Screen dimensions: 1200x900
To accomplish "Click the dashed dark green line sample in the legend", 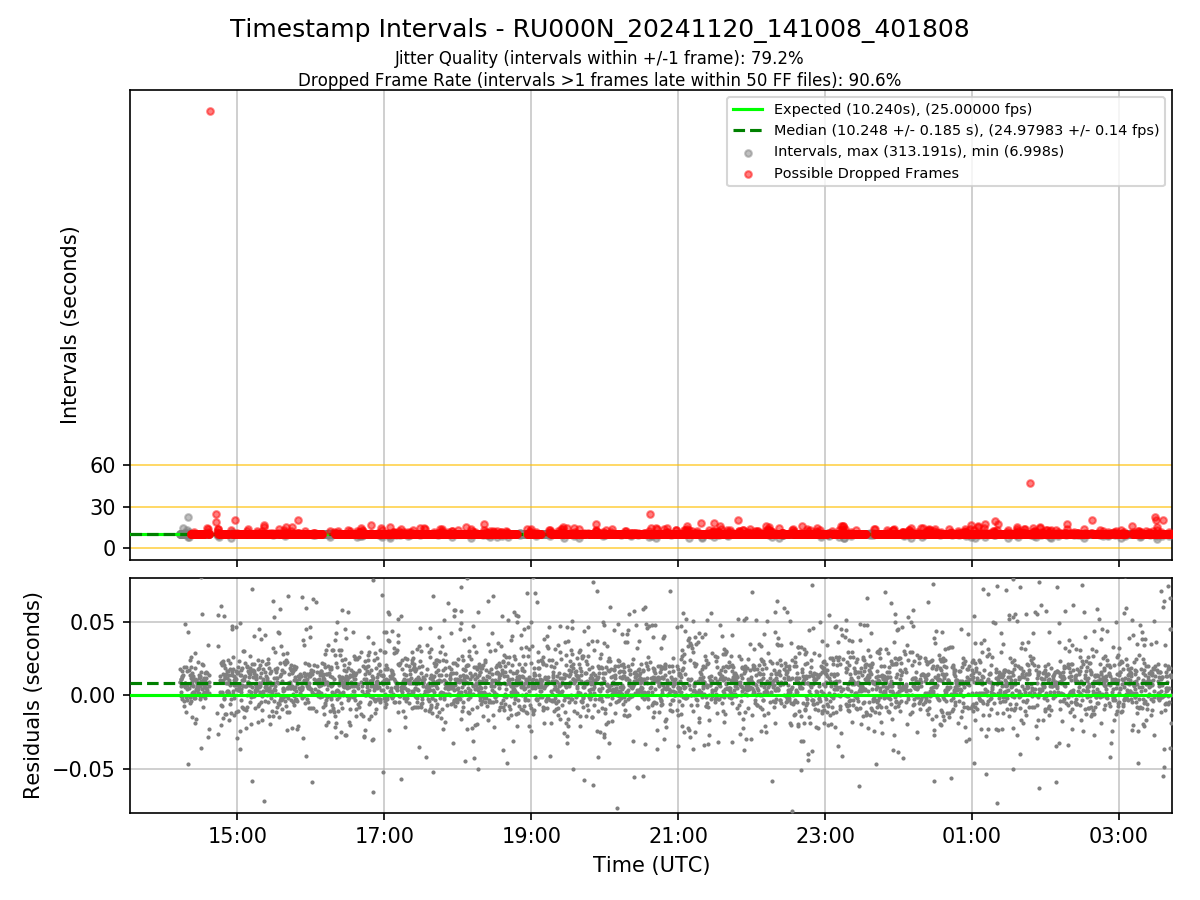I will pos(748,130).
